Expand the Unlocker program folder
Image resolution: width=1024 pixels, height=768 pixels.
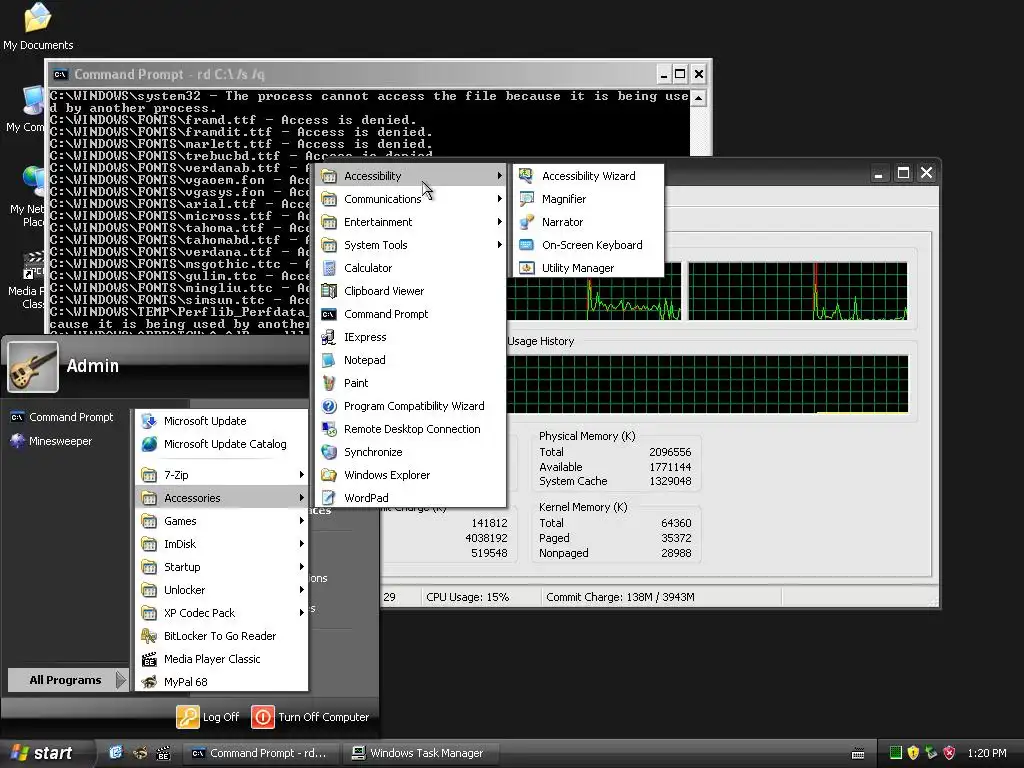click(x=221, y=590)
